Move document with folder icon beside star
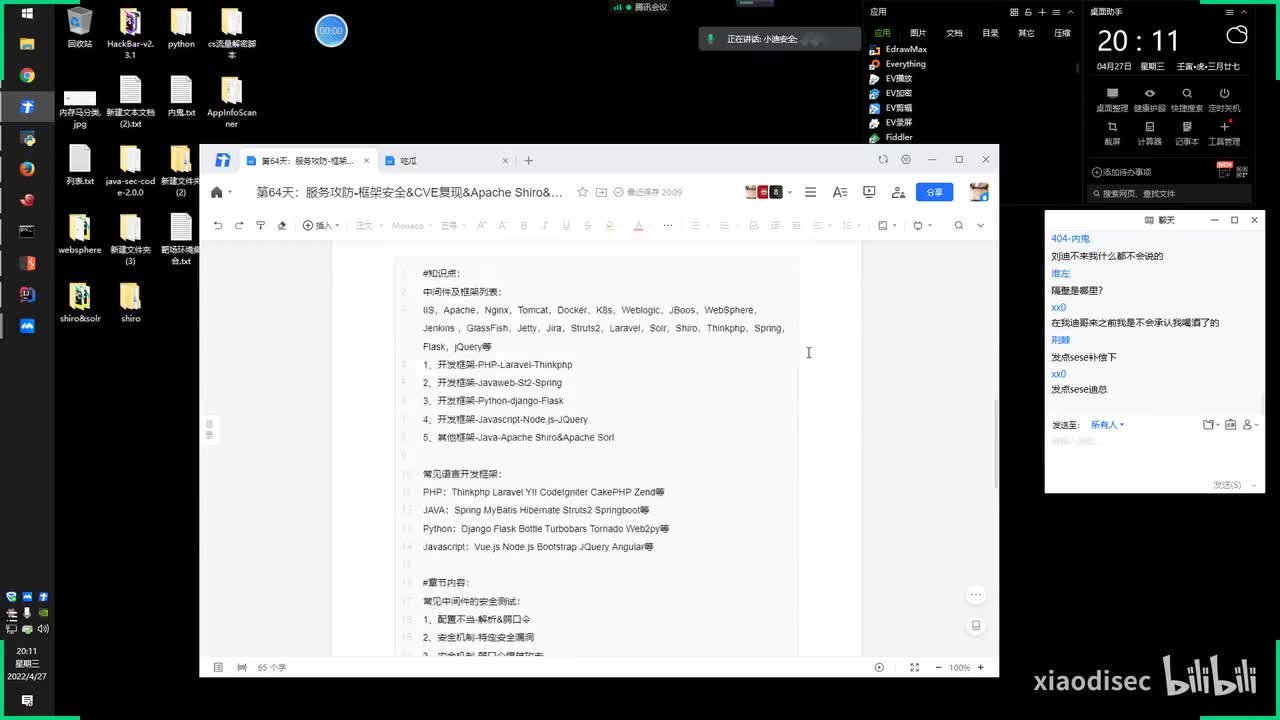 tap(601, 192)
